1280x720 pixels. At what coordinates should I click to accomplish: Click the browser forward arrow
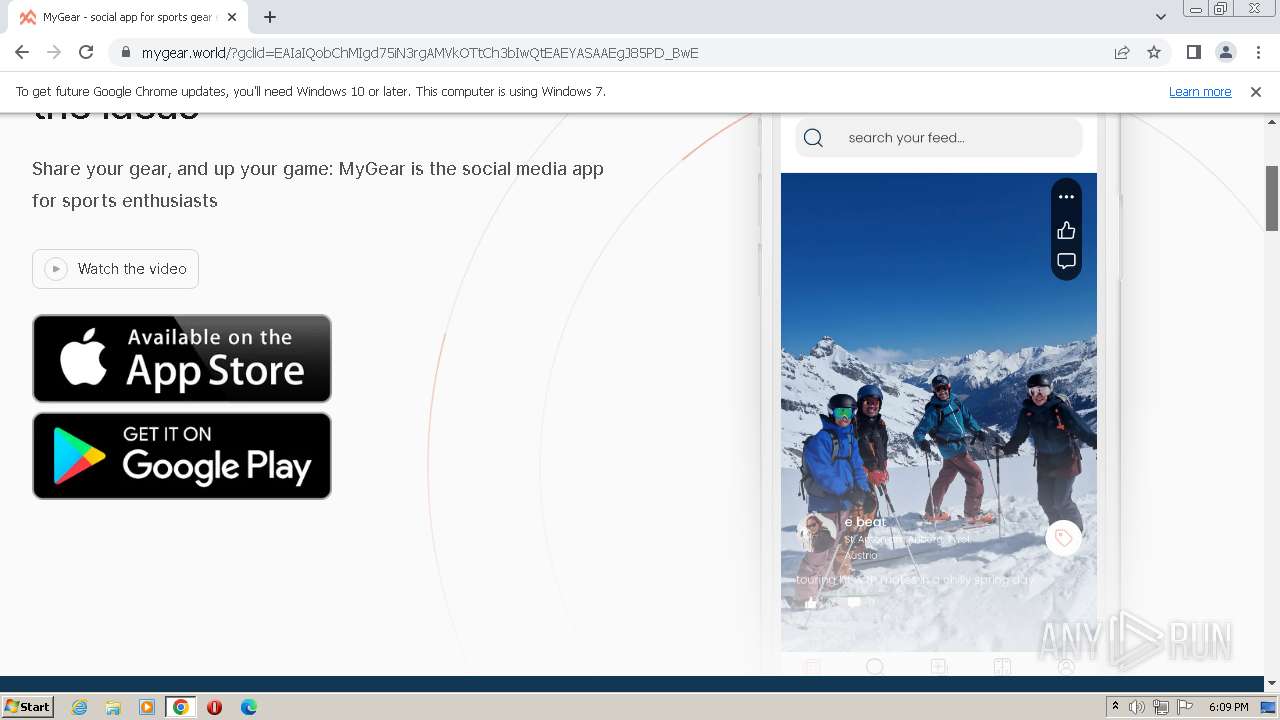pyautogui.click(x=54, y=53)
